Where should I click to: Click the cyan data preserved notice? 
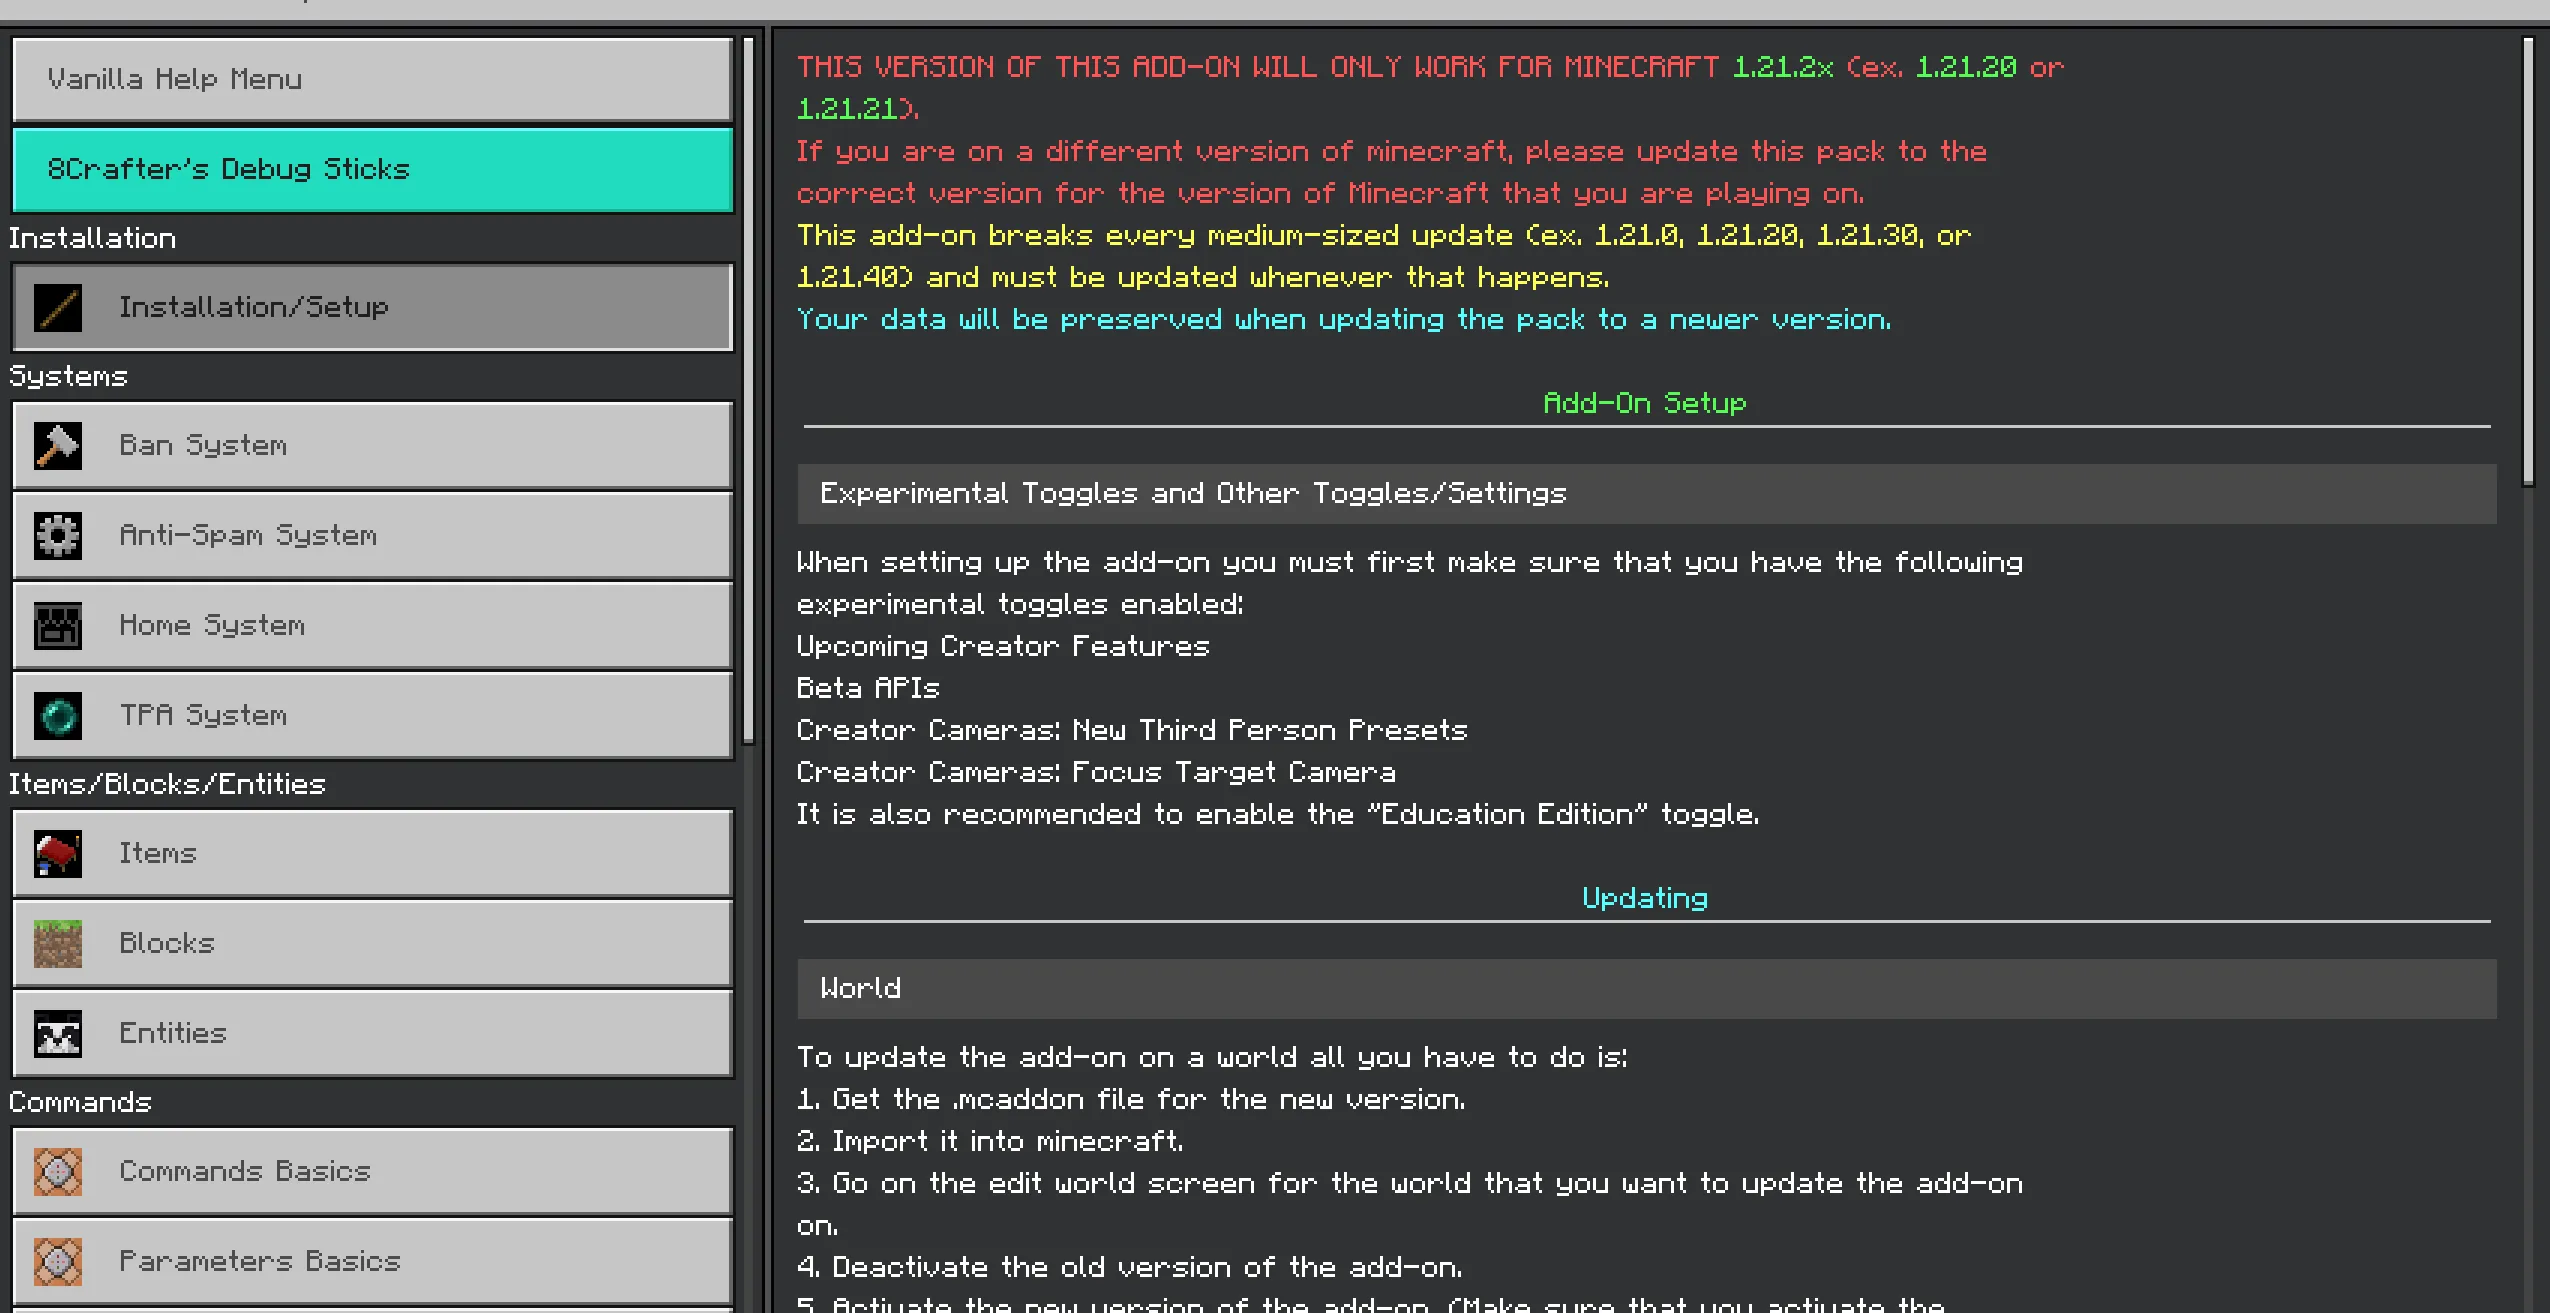click(1344, 320)
